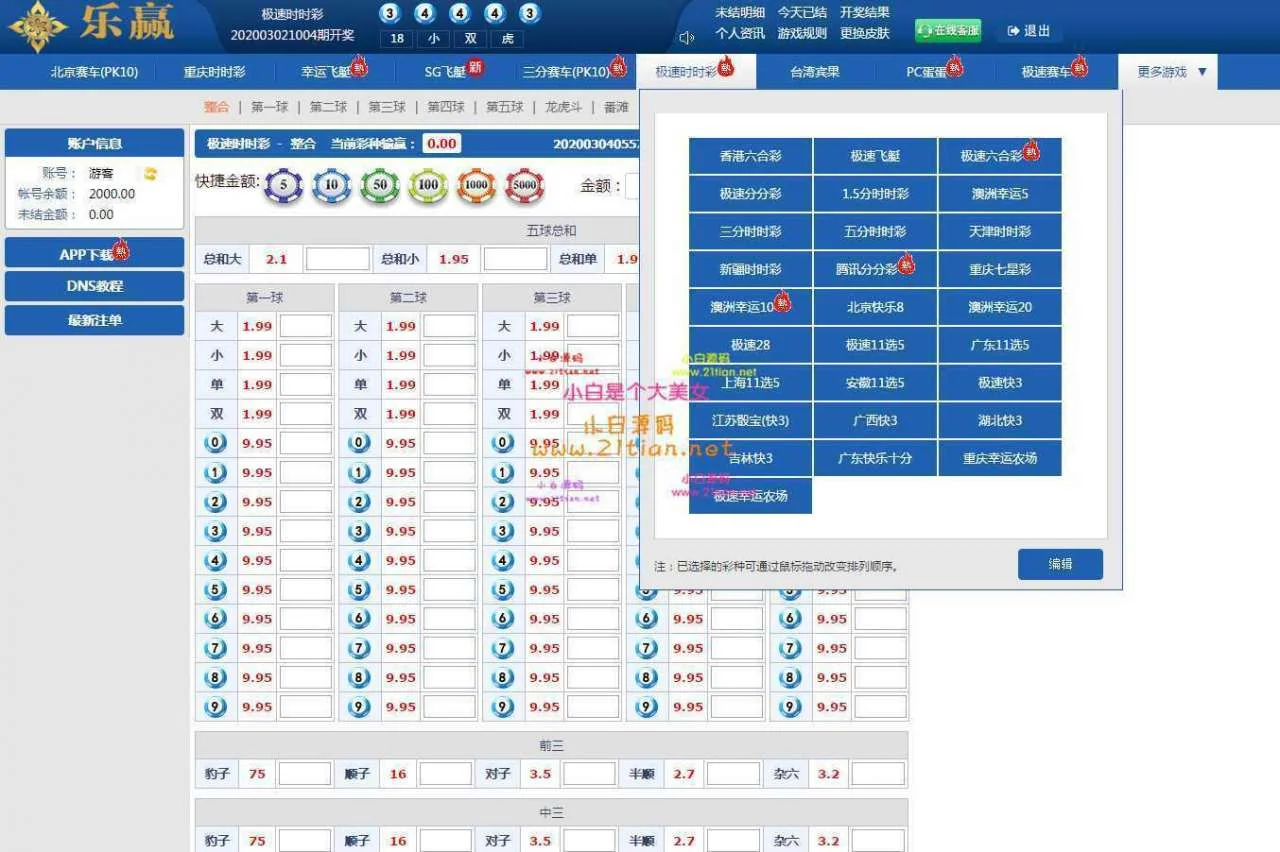Click the 总和大 bet amount input field
The image size is (1280, 852).
point(337,259)
